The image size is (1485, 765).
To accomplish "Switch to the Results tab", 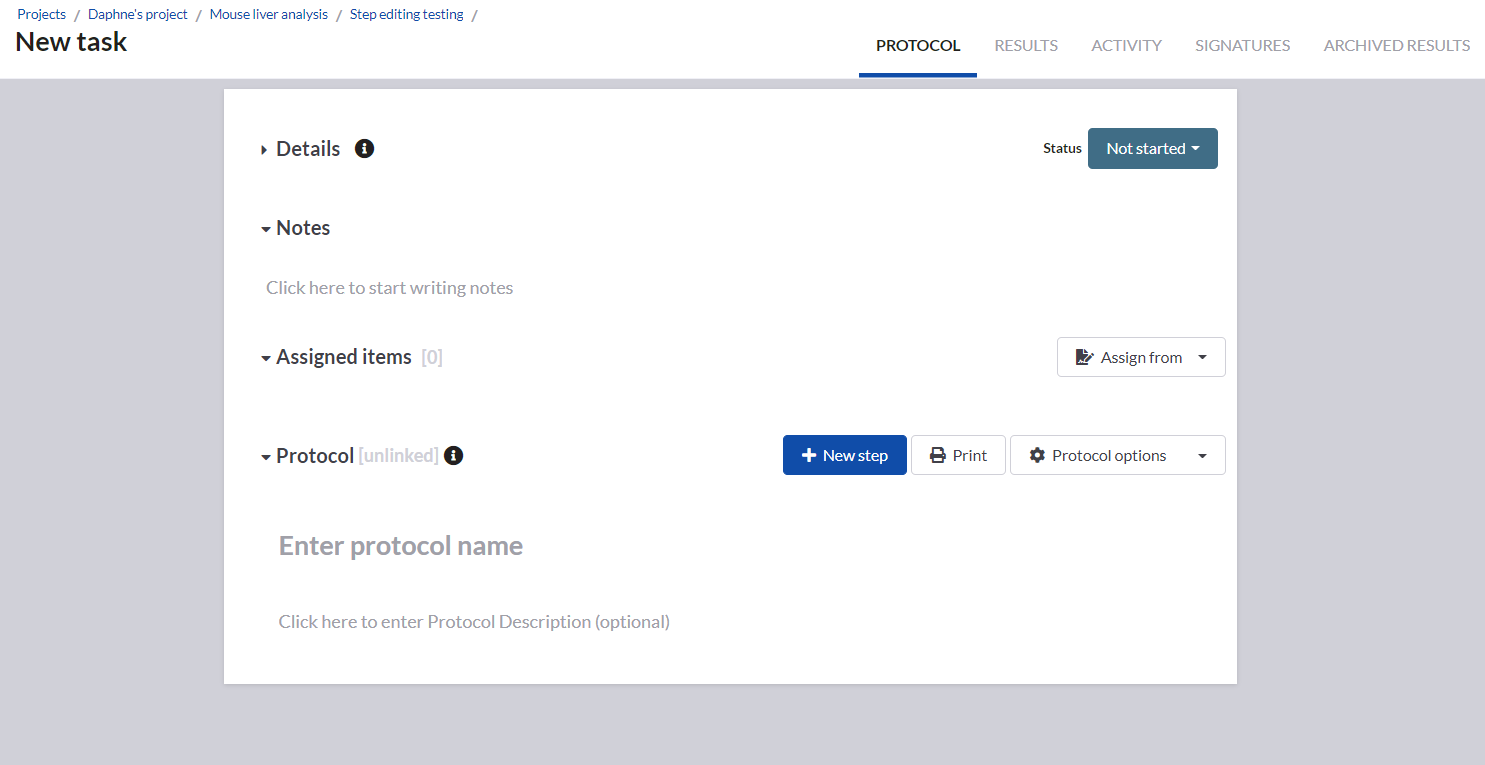I will click(1026, 45).
